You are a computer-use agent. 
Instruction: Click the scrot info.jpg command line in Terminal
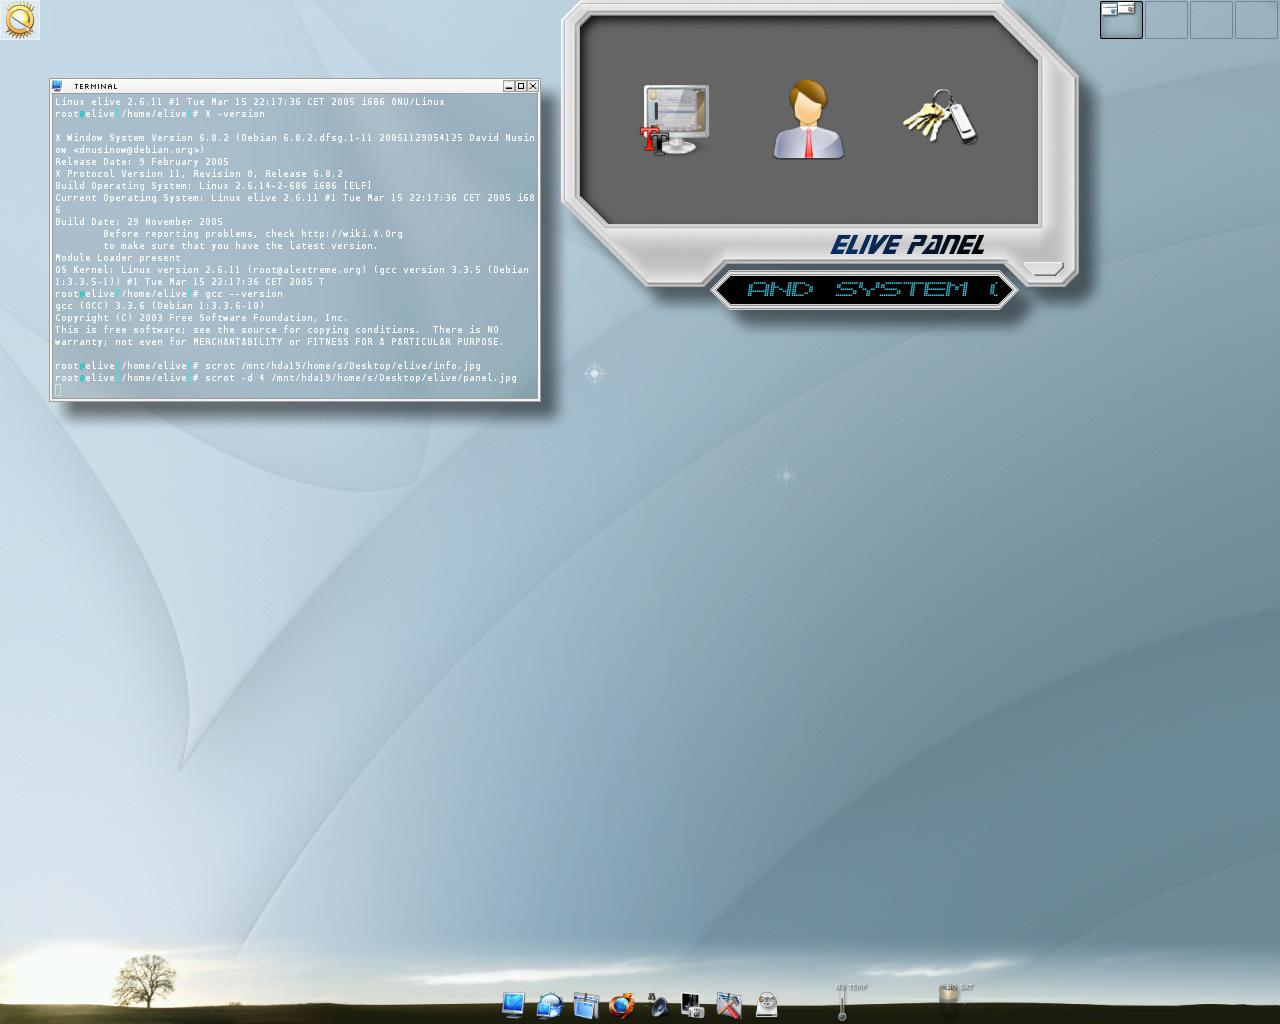click(x=268, y=366)
